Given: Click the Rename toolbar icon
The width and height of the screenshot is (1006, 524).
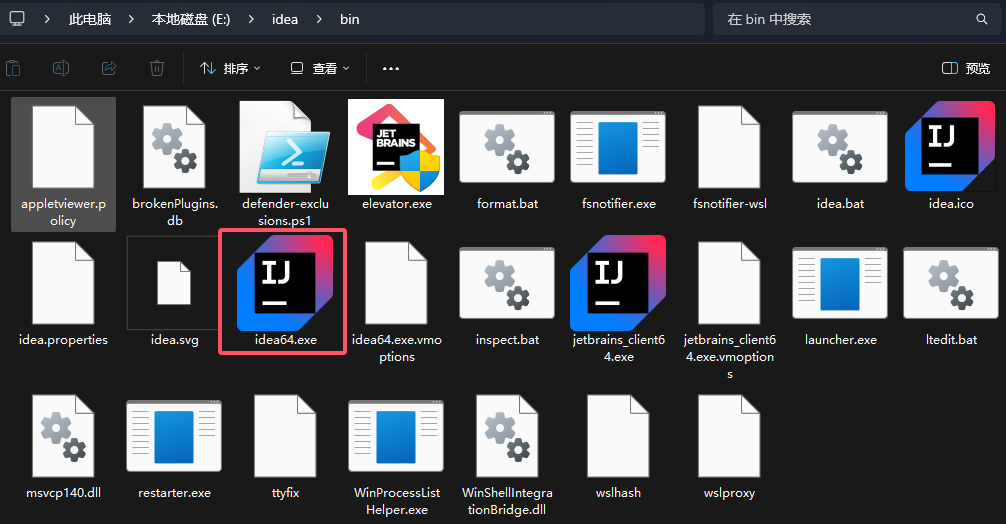Looking at the screenshot, I should coord(61,68).
